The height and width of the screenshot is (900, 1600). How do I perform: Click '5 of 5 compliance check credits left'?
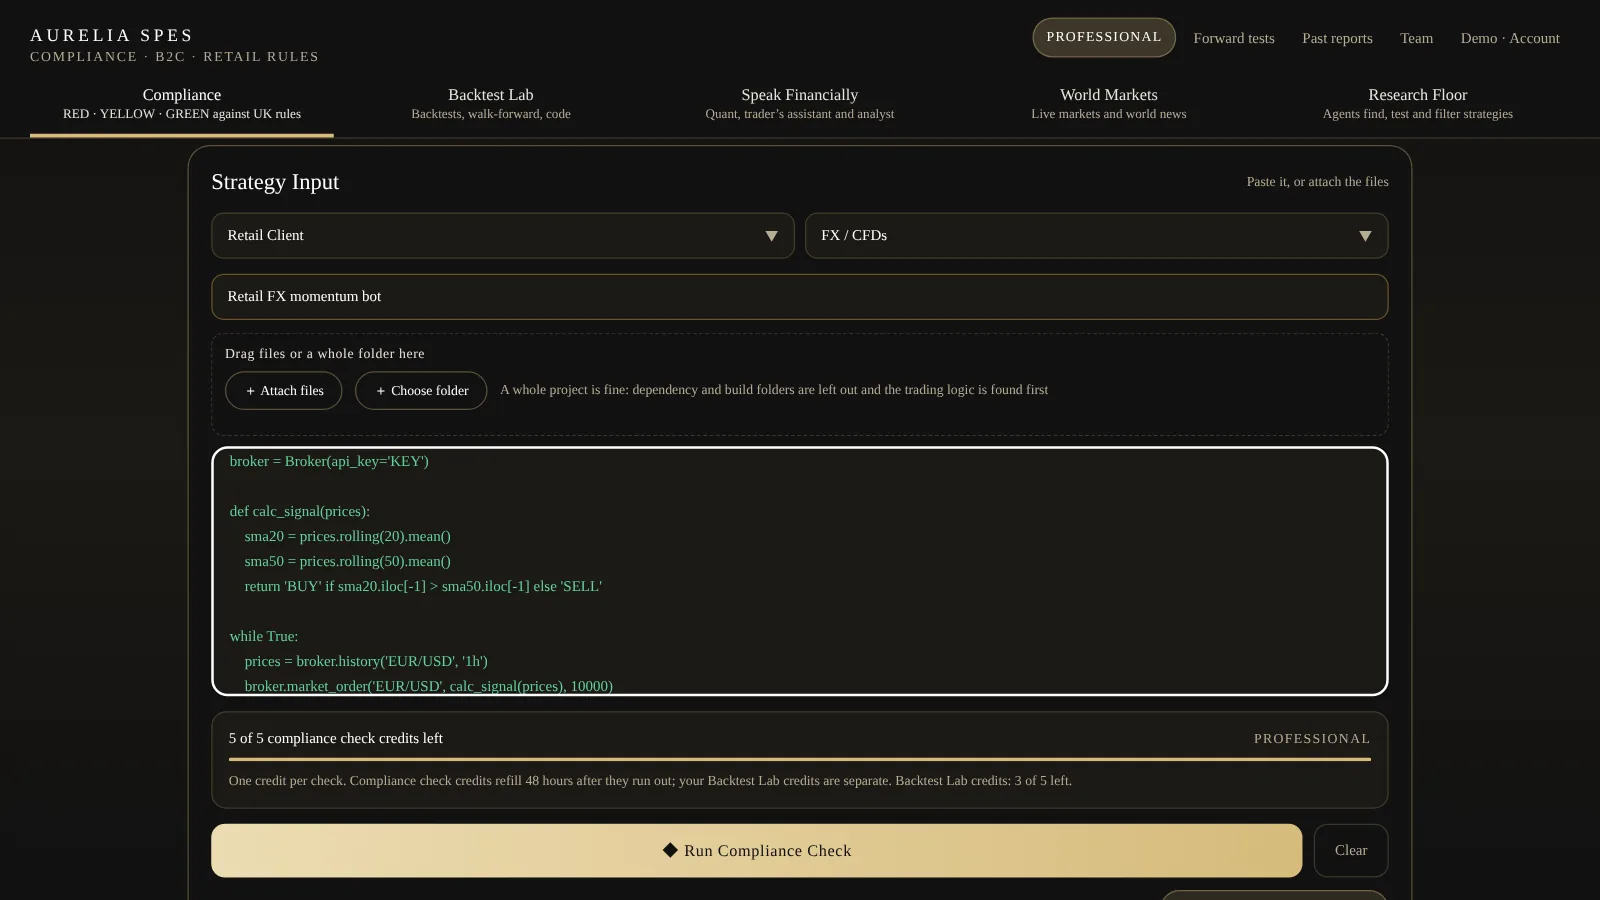[336, 738]
